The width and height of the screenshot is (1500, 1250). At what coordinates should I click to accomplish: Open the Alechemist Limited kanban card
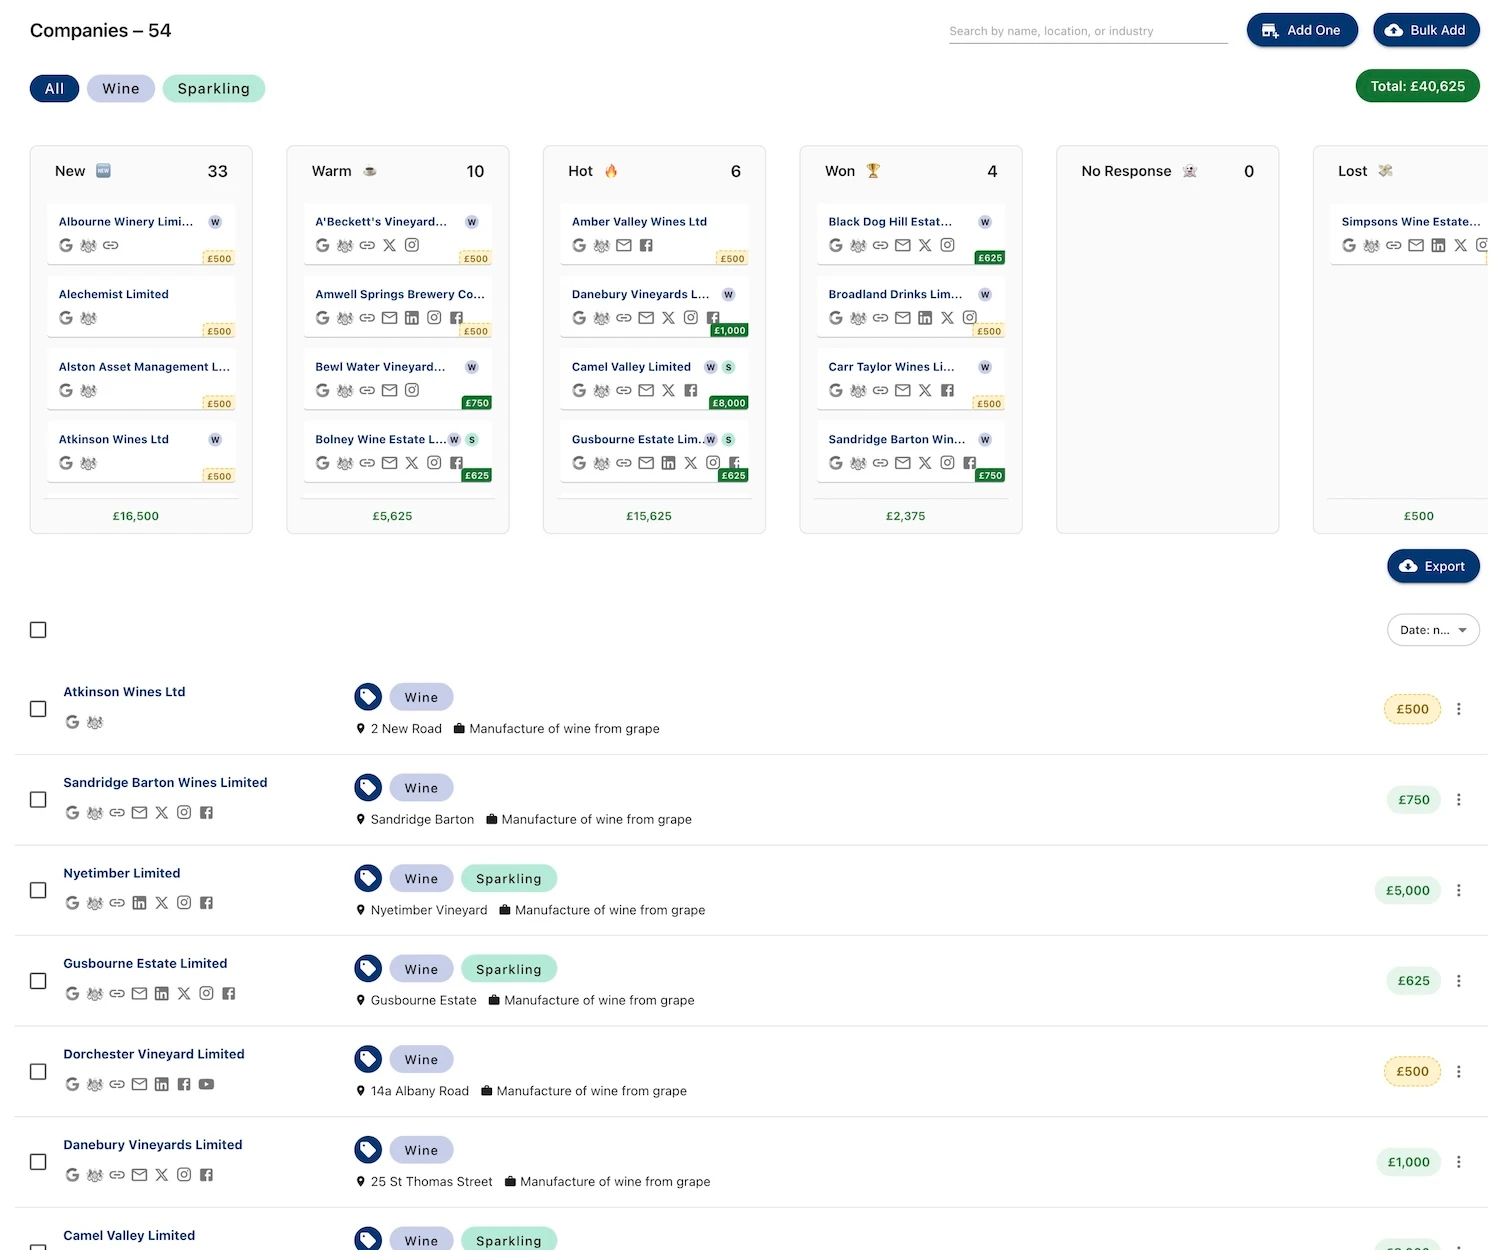(x=141, y=307)
